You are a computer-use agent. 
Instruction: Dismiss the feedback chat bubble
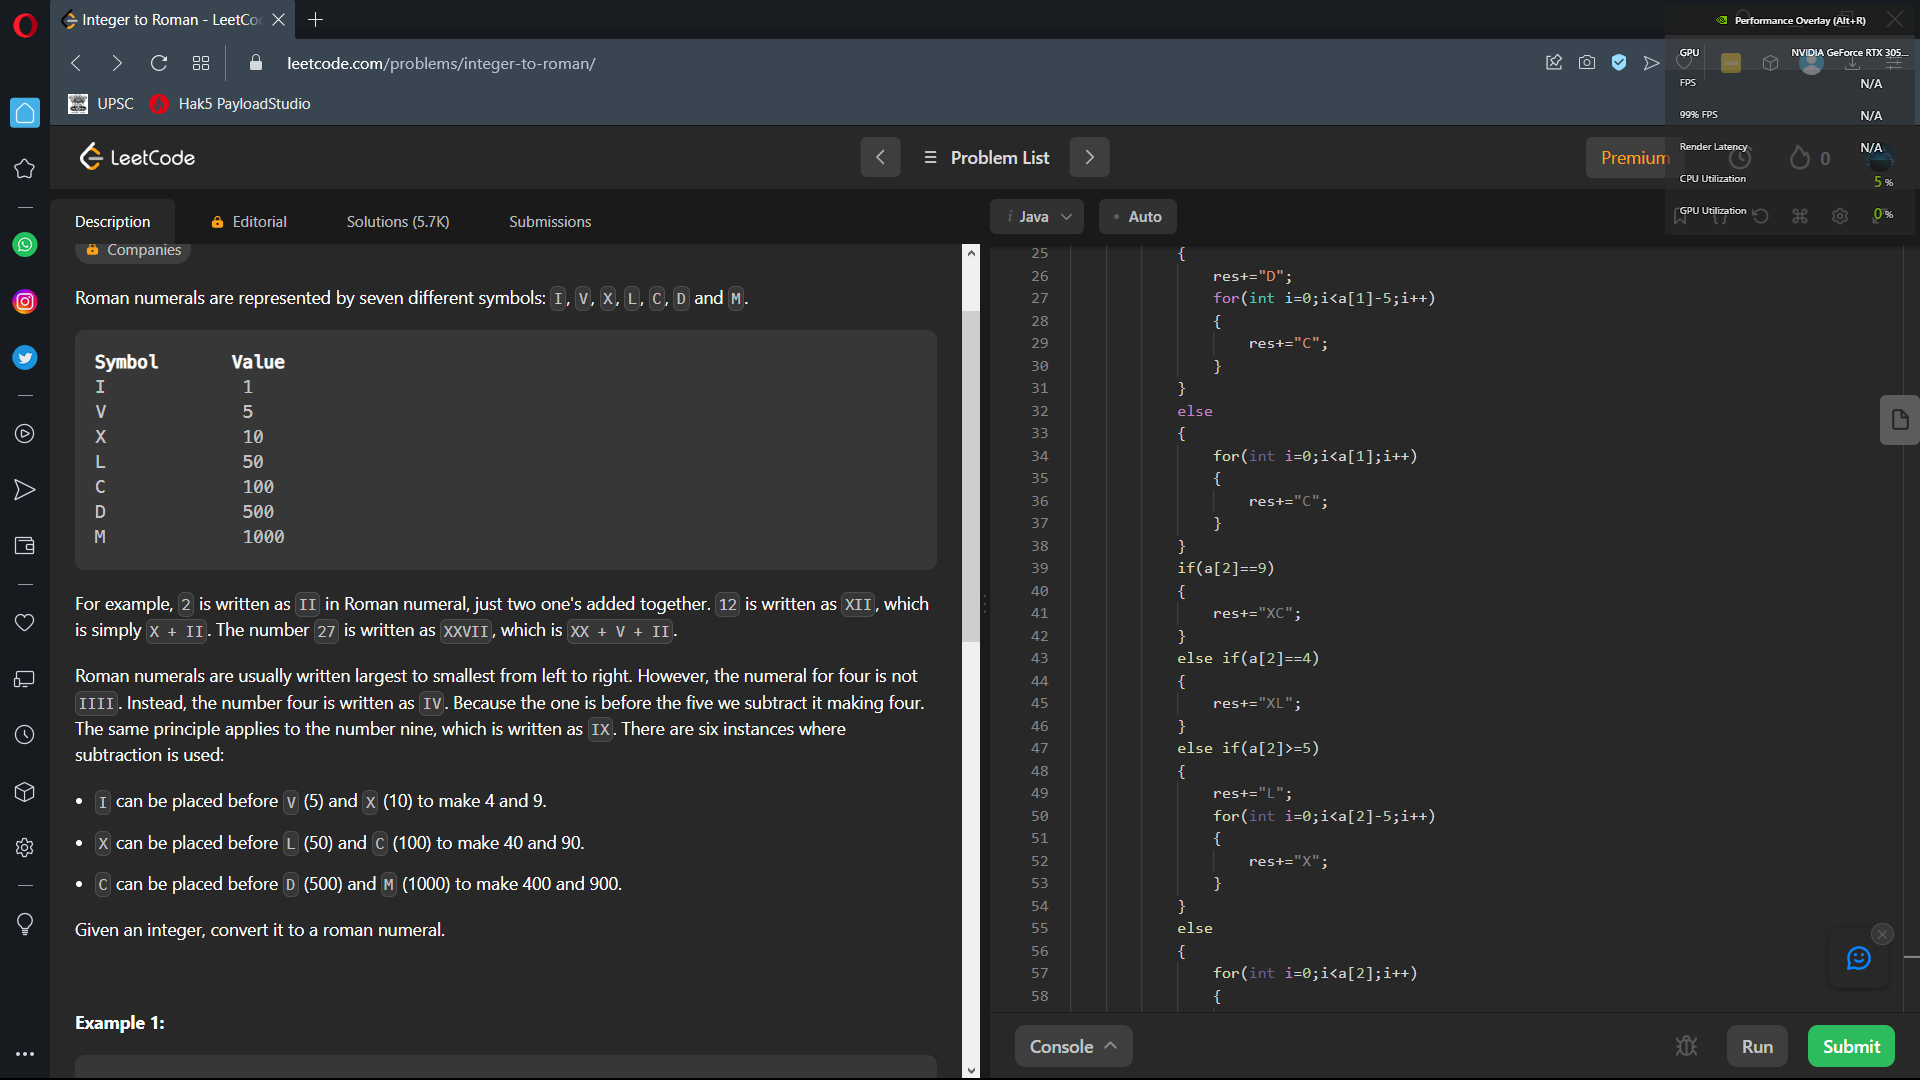pyautogui.click(x=1882, y=934)
